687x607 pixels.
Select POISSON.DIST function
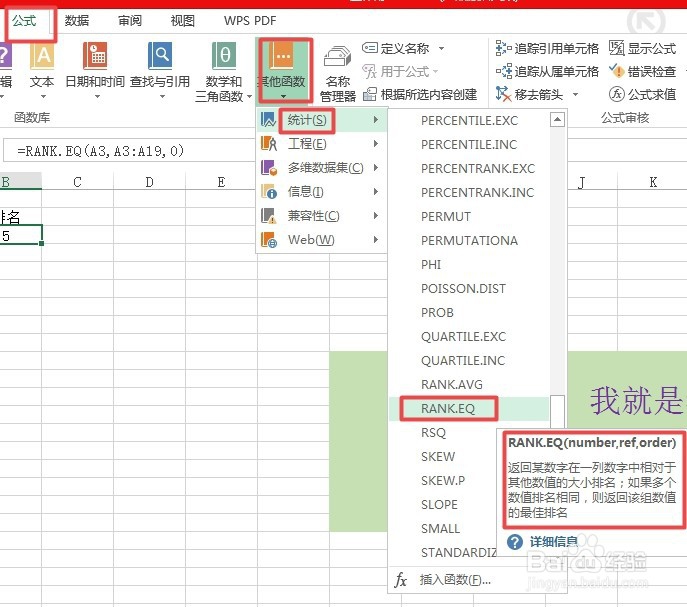tap(469, 288)
